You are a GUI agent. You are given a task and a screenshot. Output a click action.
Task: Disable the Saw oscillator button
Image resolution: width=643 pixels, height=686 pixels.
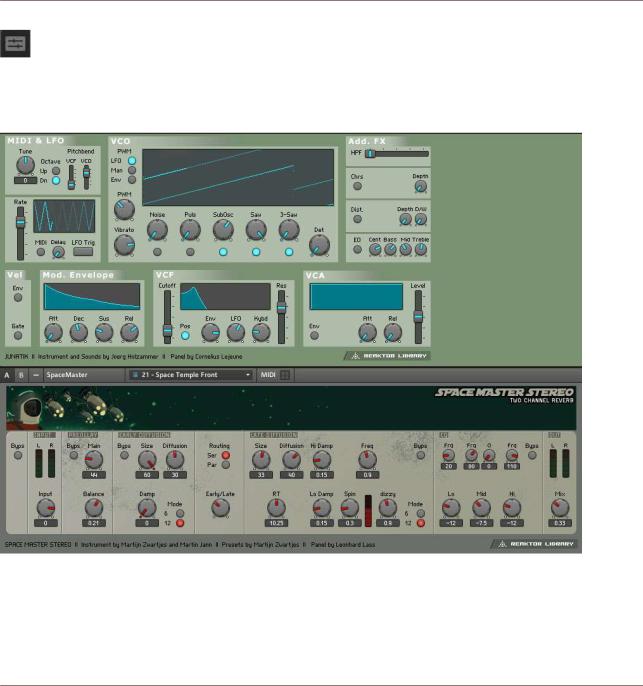pos(256,252)
